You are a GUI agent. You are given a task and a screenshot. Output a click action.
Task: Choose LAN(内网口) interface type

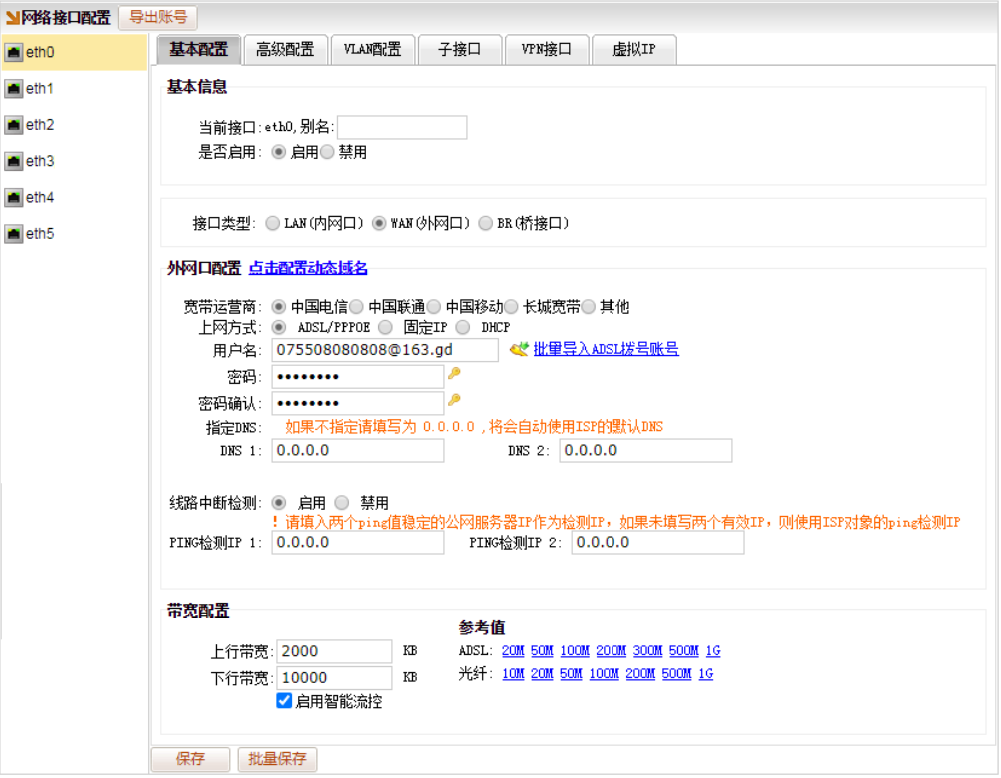point(273,223)
